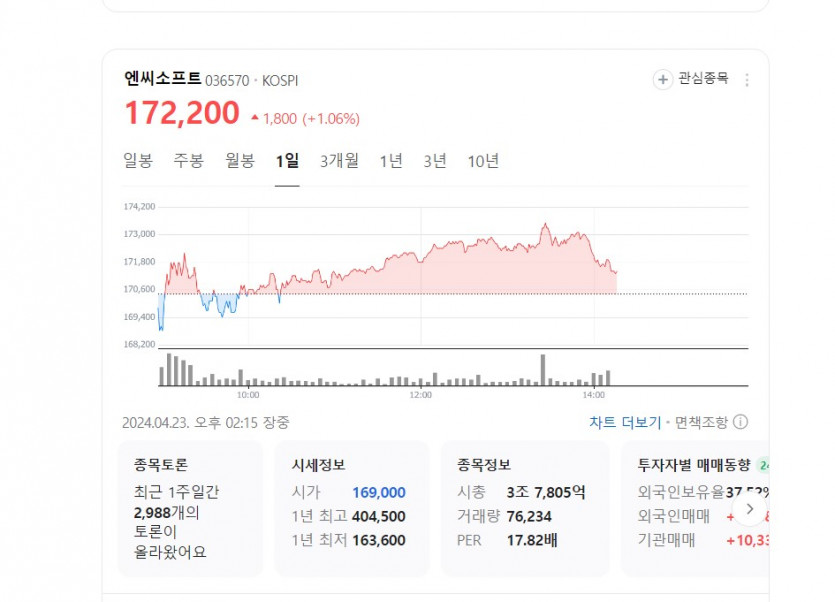Click the 엔씨소프트 stock name
The height and width of the screenshot is (602, 835).
[163, 80]
